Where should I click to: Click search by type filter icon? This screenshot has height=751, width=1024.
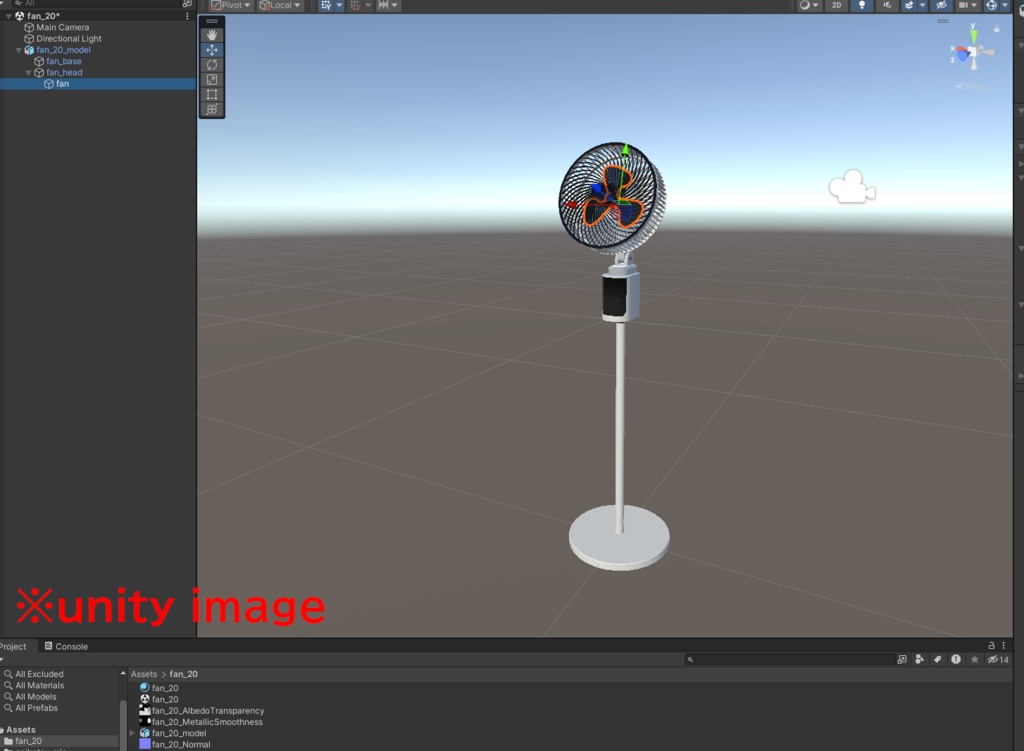pos(920,660)
